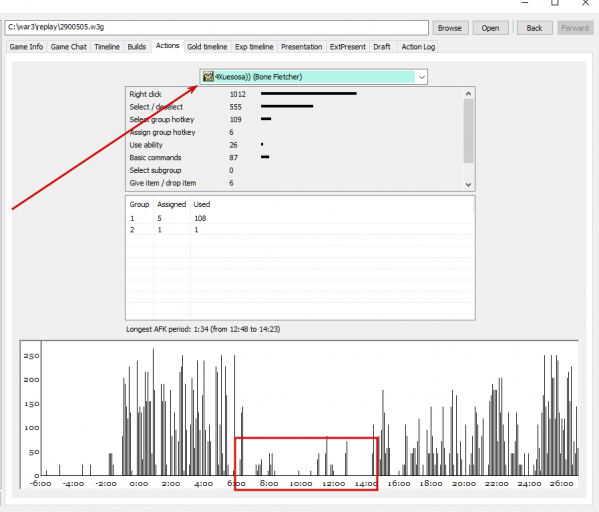Click the Assigned column header
599x512 pixels.
[172, 204]
